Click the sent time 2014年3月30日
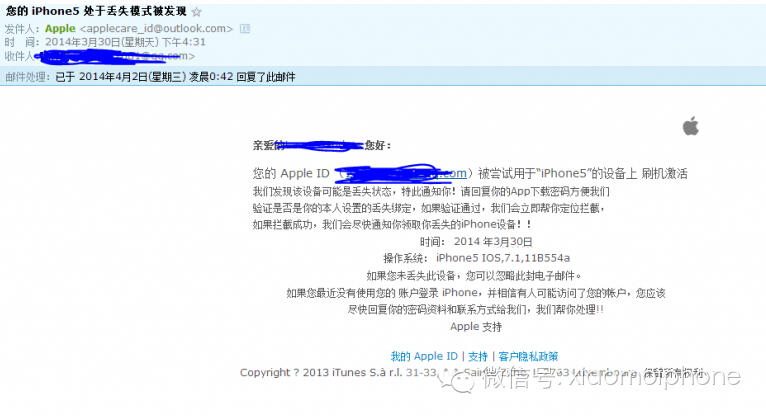The image size is (766, 416). pyautogui.click(x=125, y=42)
